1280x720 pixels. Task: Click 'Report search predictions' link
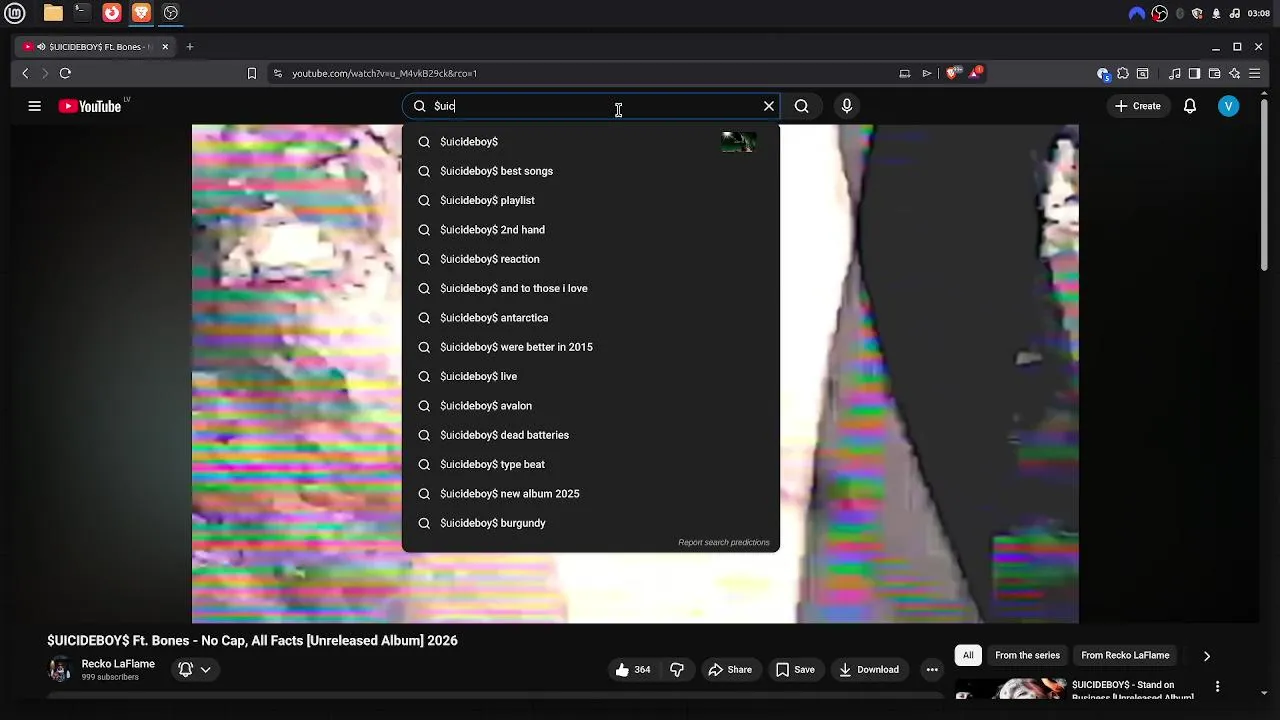tap(724, 542)
